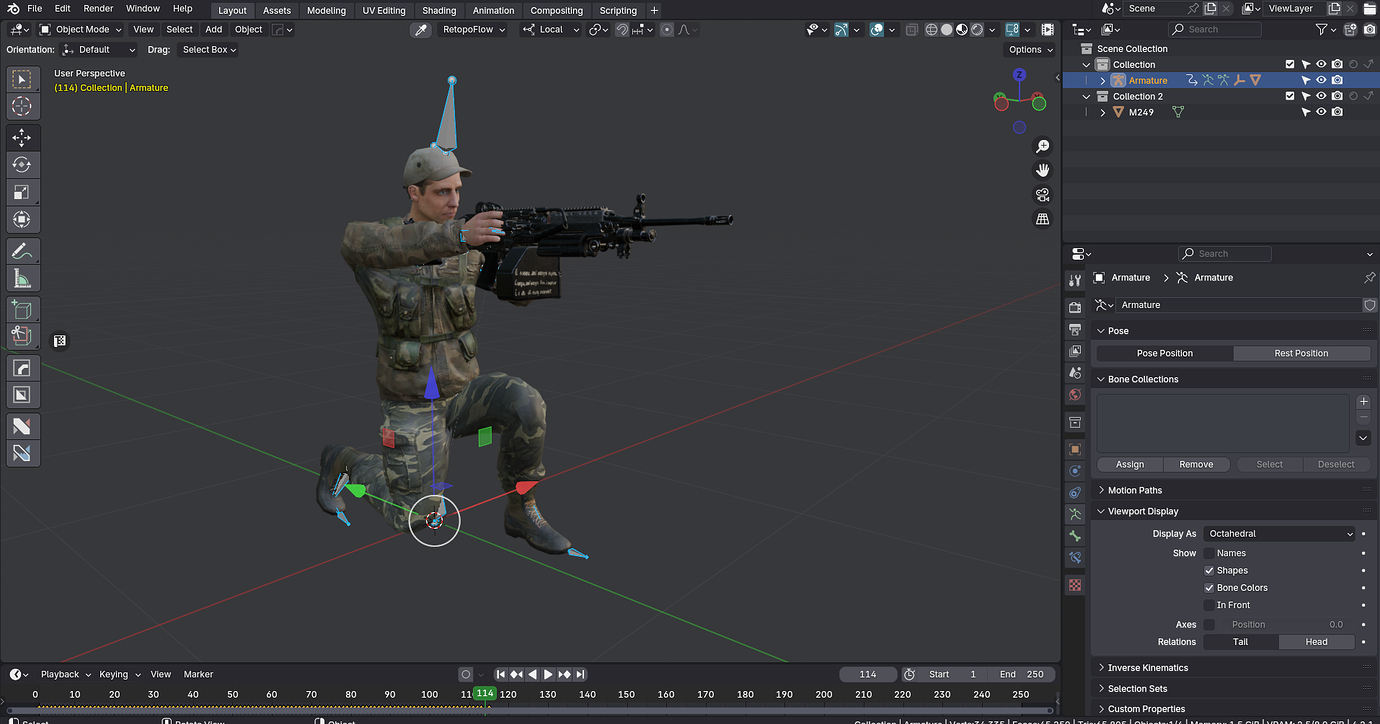Image resolution: width=1380 pixels, height=724 pixels.
Task: Pick the Measure ruler tool
Action: 22,278
